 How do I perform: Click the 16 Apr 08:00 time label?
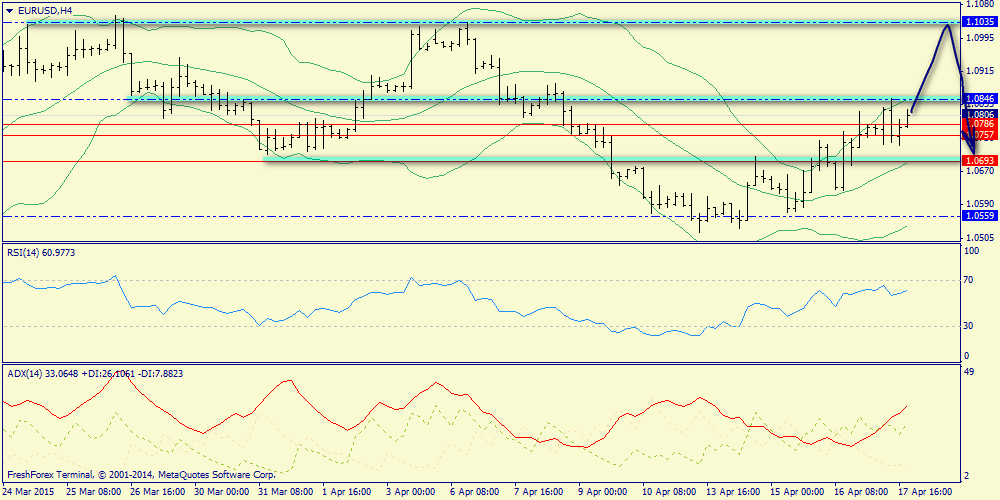(x=861, y=492)
